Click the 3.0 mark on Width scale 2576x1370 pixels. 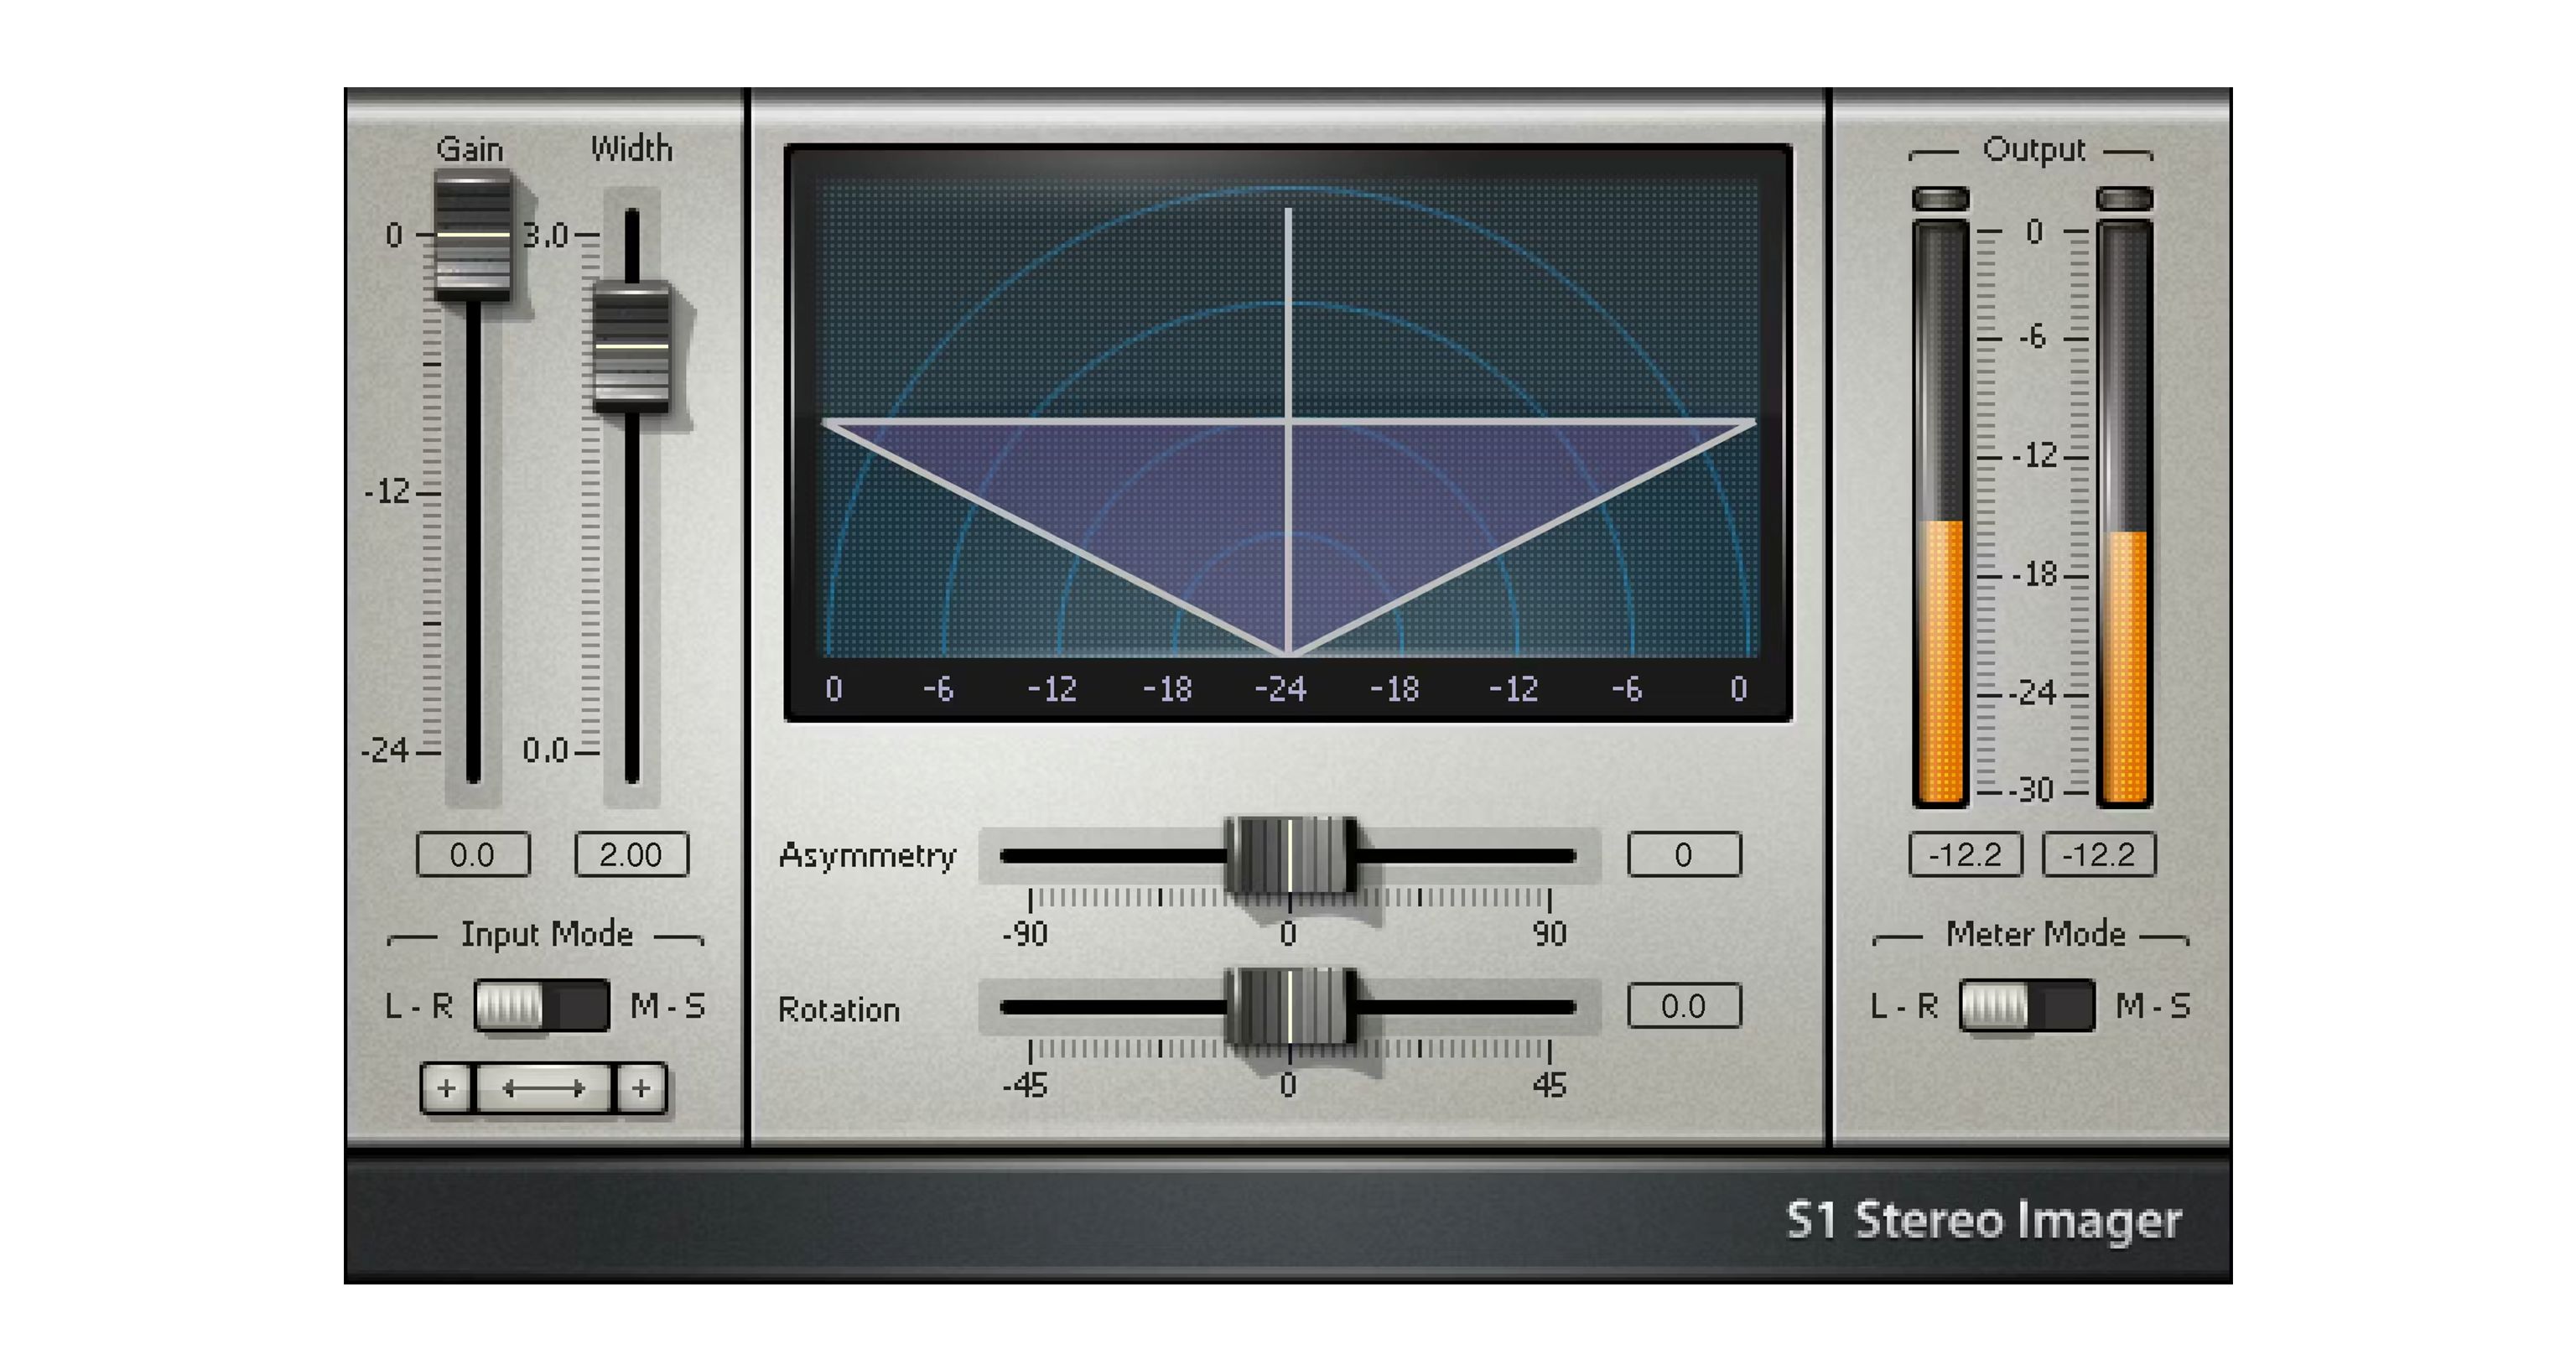point(545,235)
